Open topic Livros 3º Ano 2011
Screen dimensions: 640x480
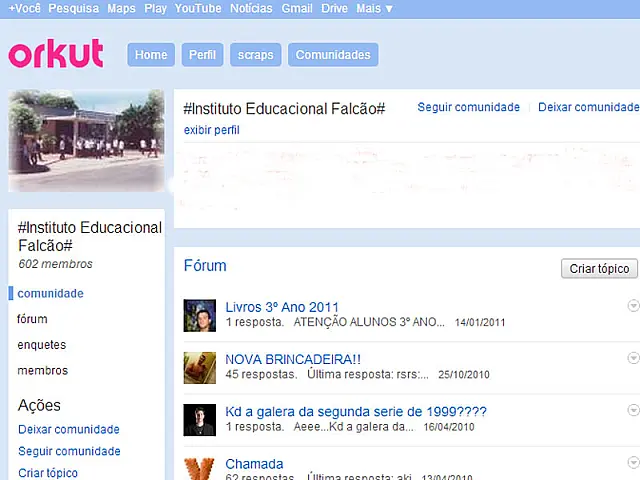[x=282, y=307]
